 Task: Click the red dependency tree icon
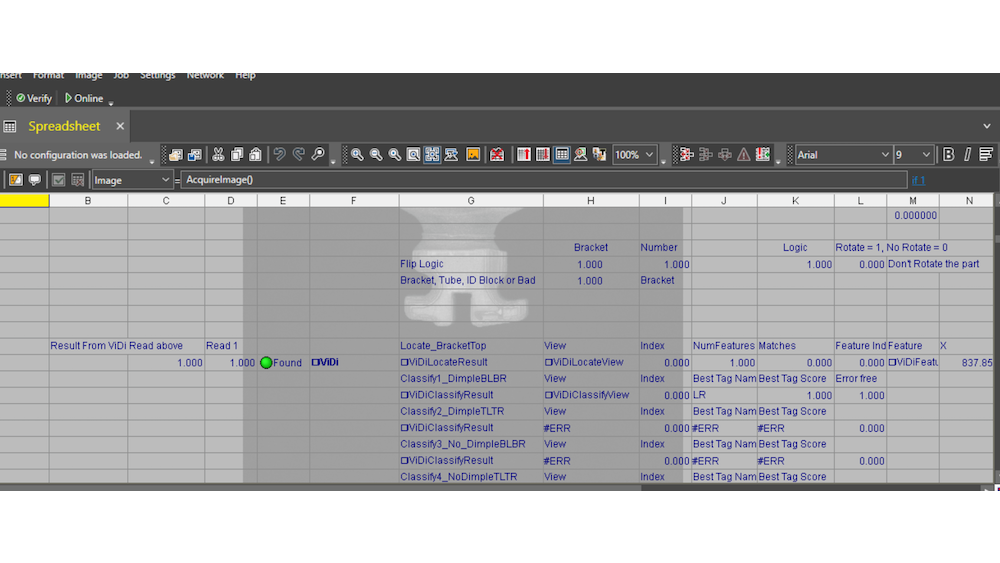pos(686,155)
